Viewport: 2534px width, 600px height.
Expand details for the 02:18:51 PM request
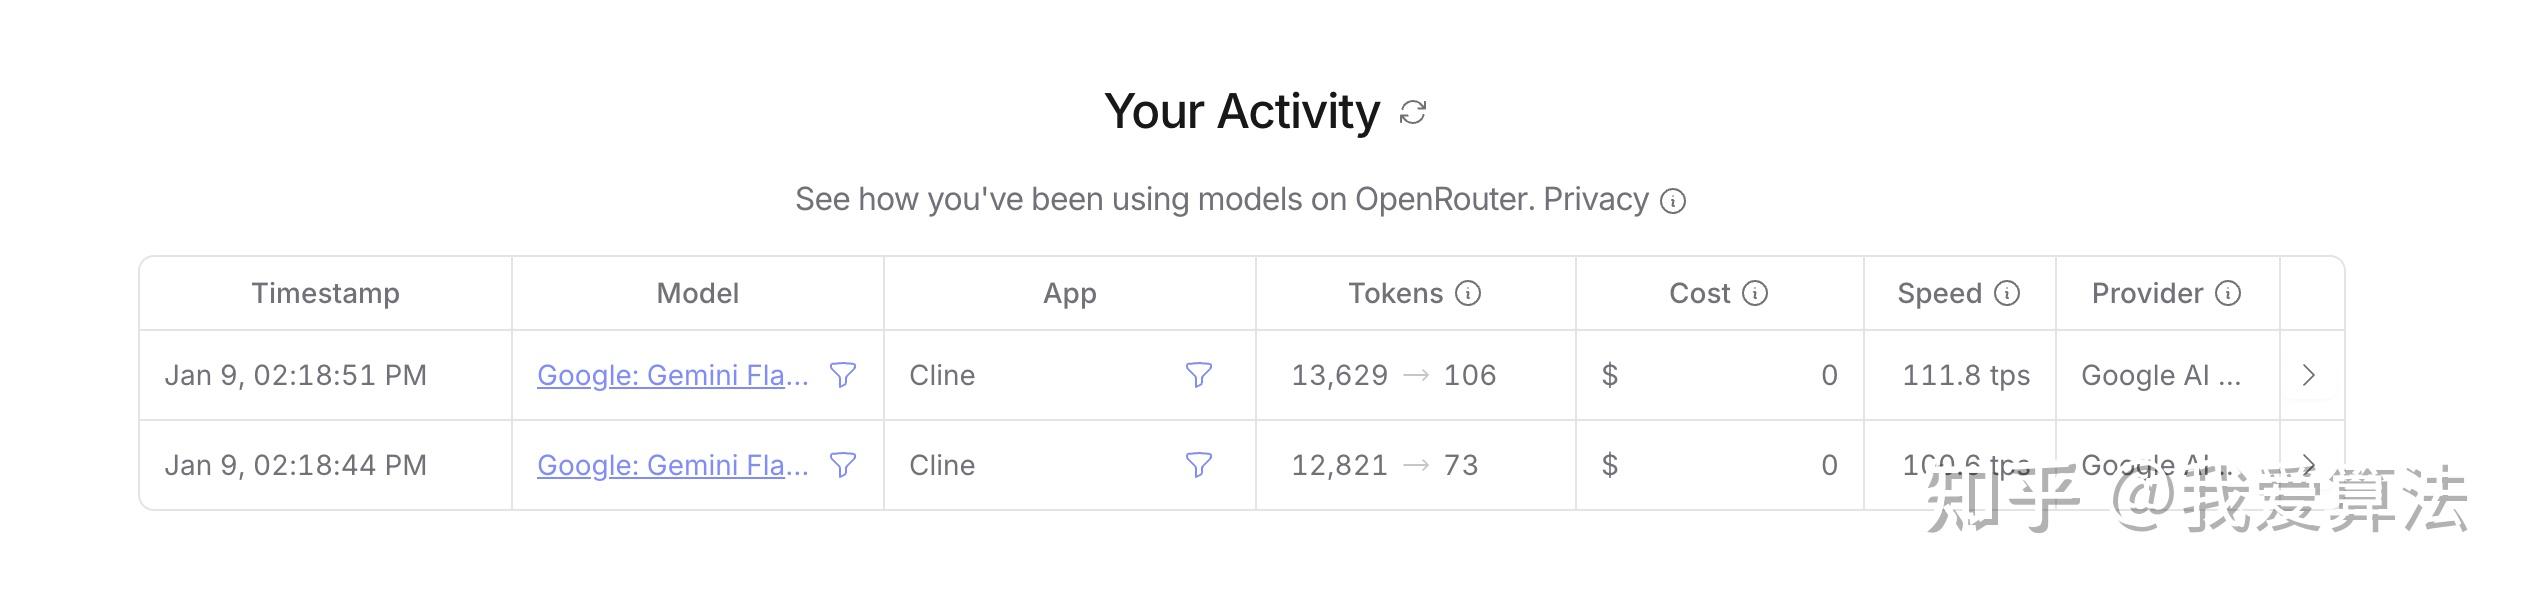(x=2310, y=376)
